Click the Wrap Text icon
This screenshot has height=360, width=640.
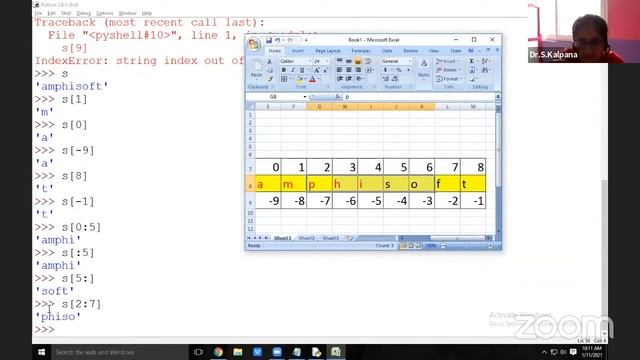click(368, 61)
